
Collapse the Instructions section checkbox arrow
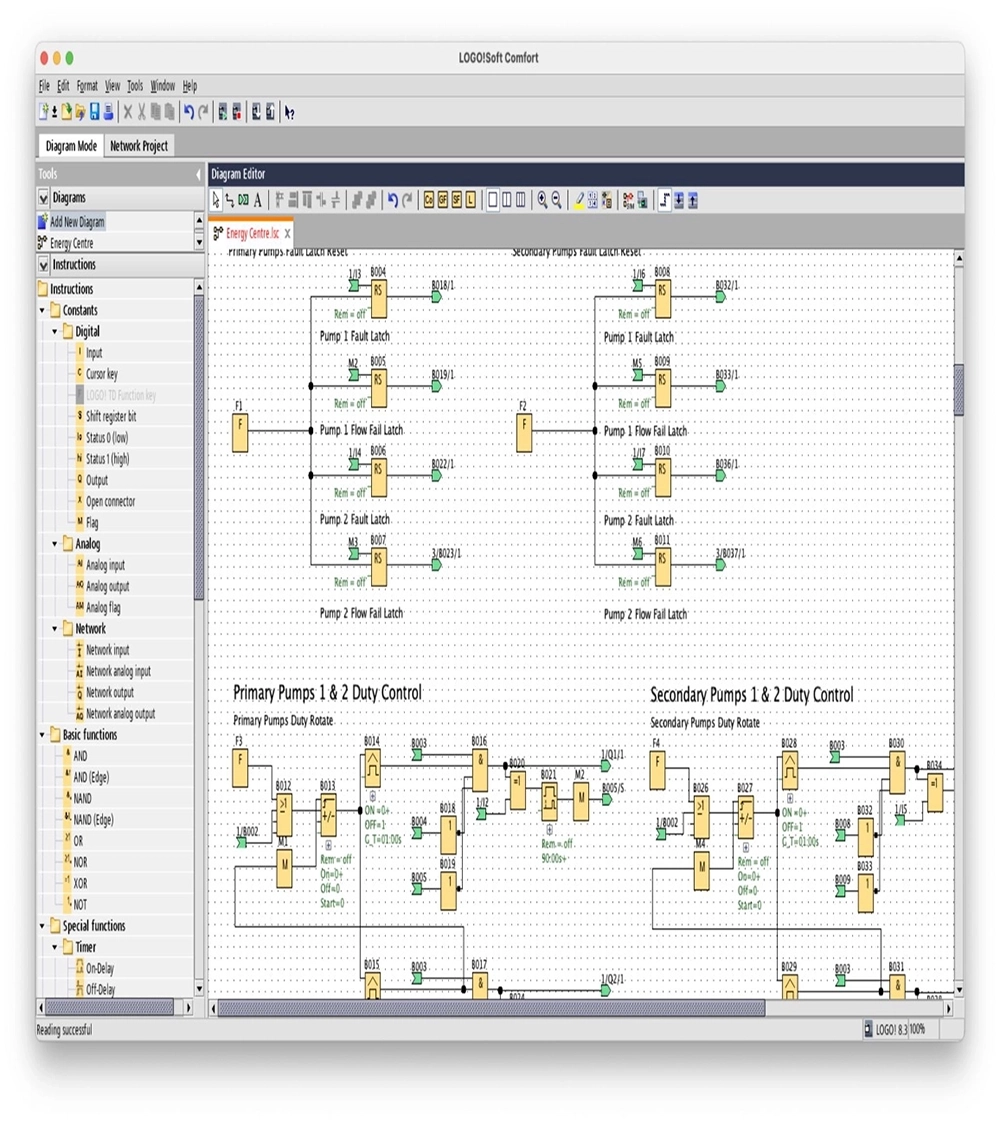pyautogui.click(x=44, y=265)
